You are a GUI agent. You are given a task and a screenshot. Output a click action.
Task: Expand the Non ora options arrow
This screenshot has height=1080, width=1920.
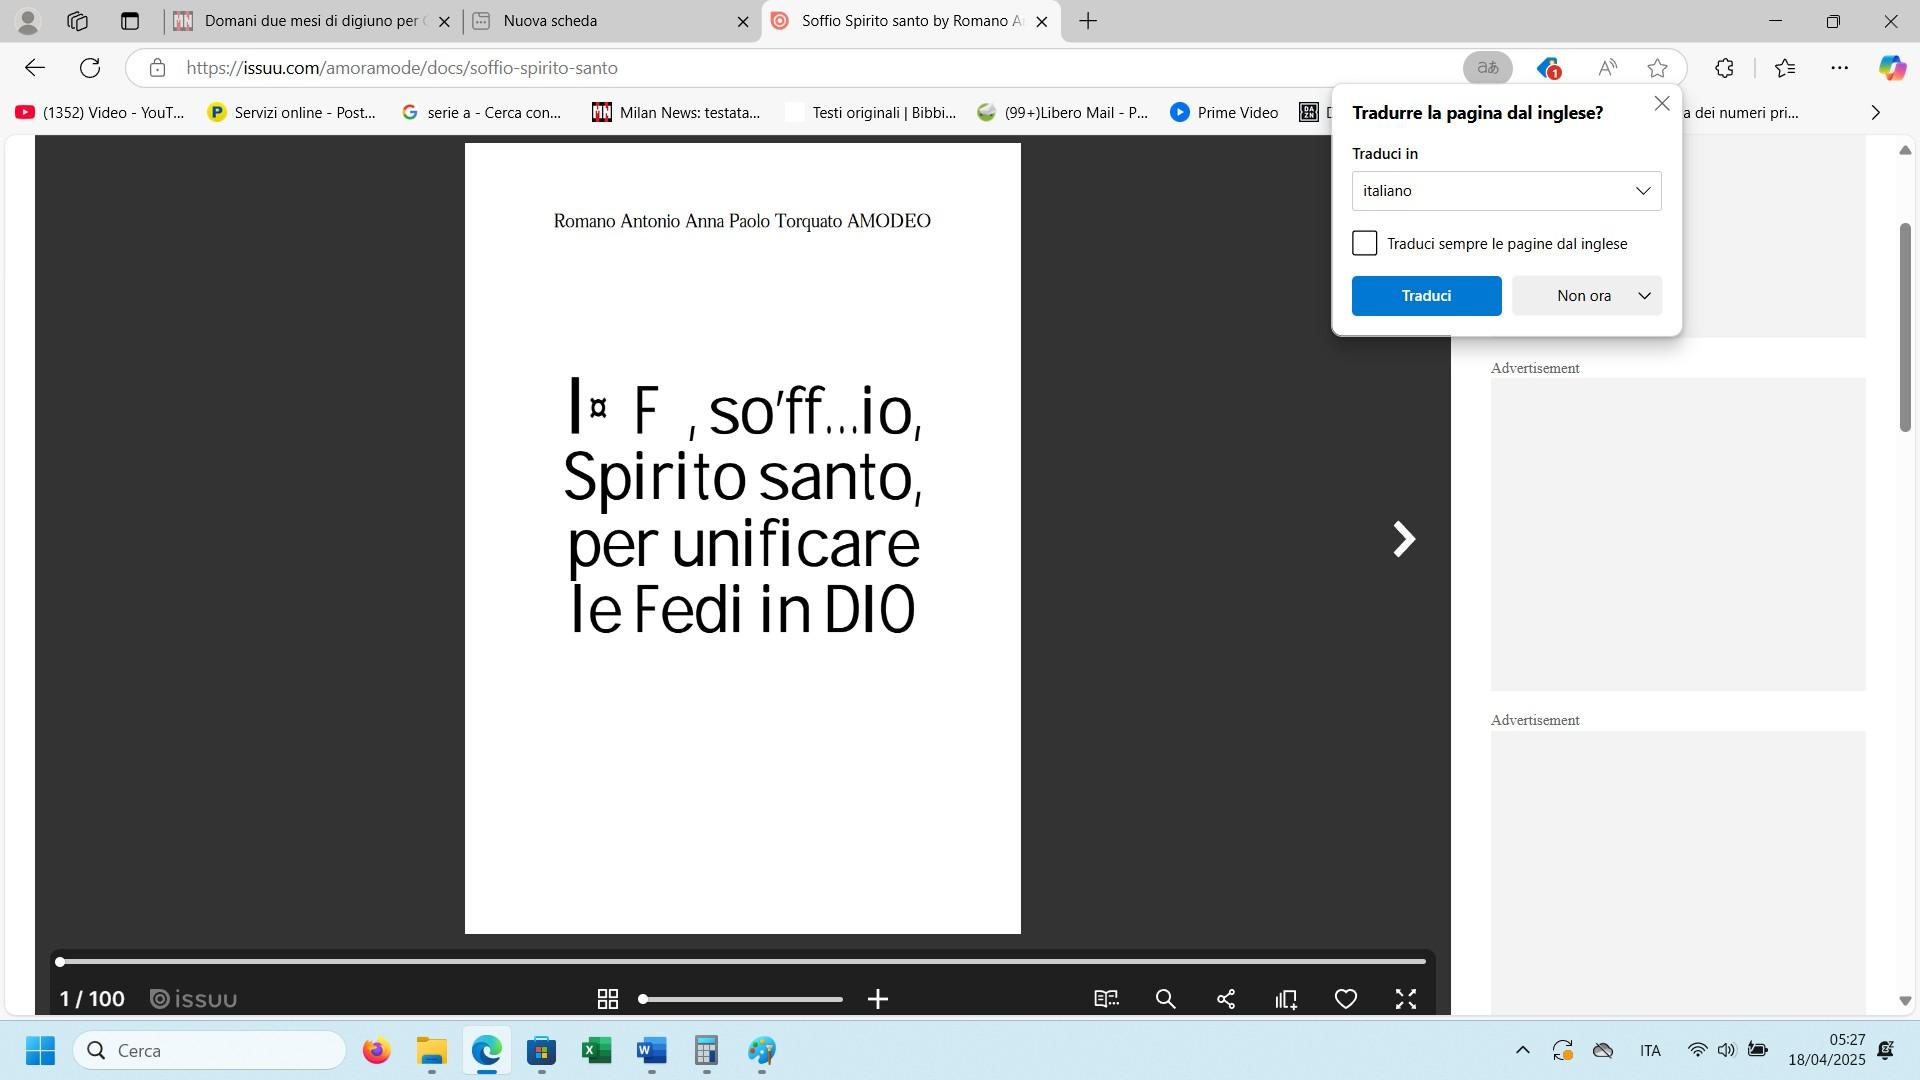pyautogui.click(x=1644, y=296)
